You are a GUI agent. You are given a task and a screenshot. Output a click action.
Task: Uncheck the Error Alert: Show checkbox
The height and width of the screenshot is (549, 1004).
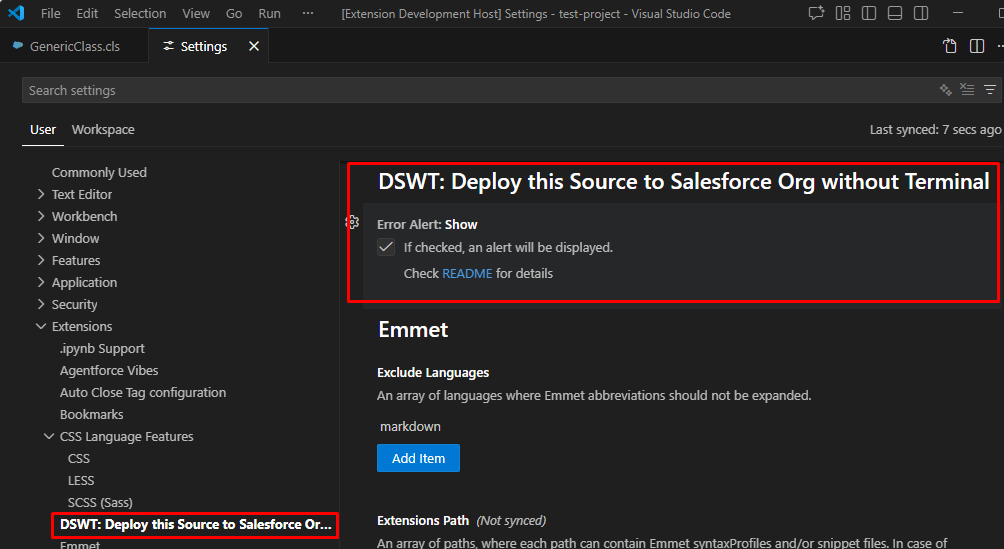pos(386,247)
